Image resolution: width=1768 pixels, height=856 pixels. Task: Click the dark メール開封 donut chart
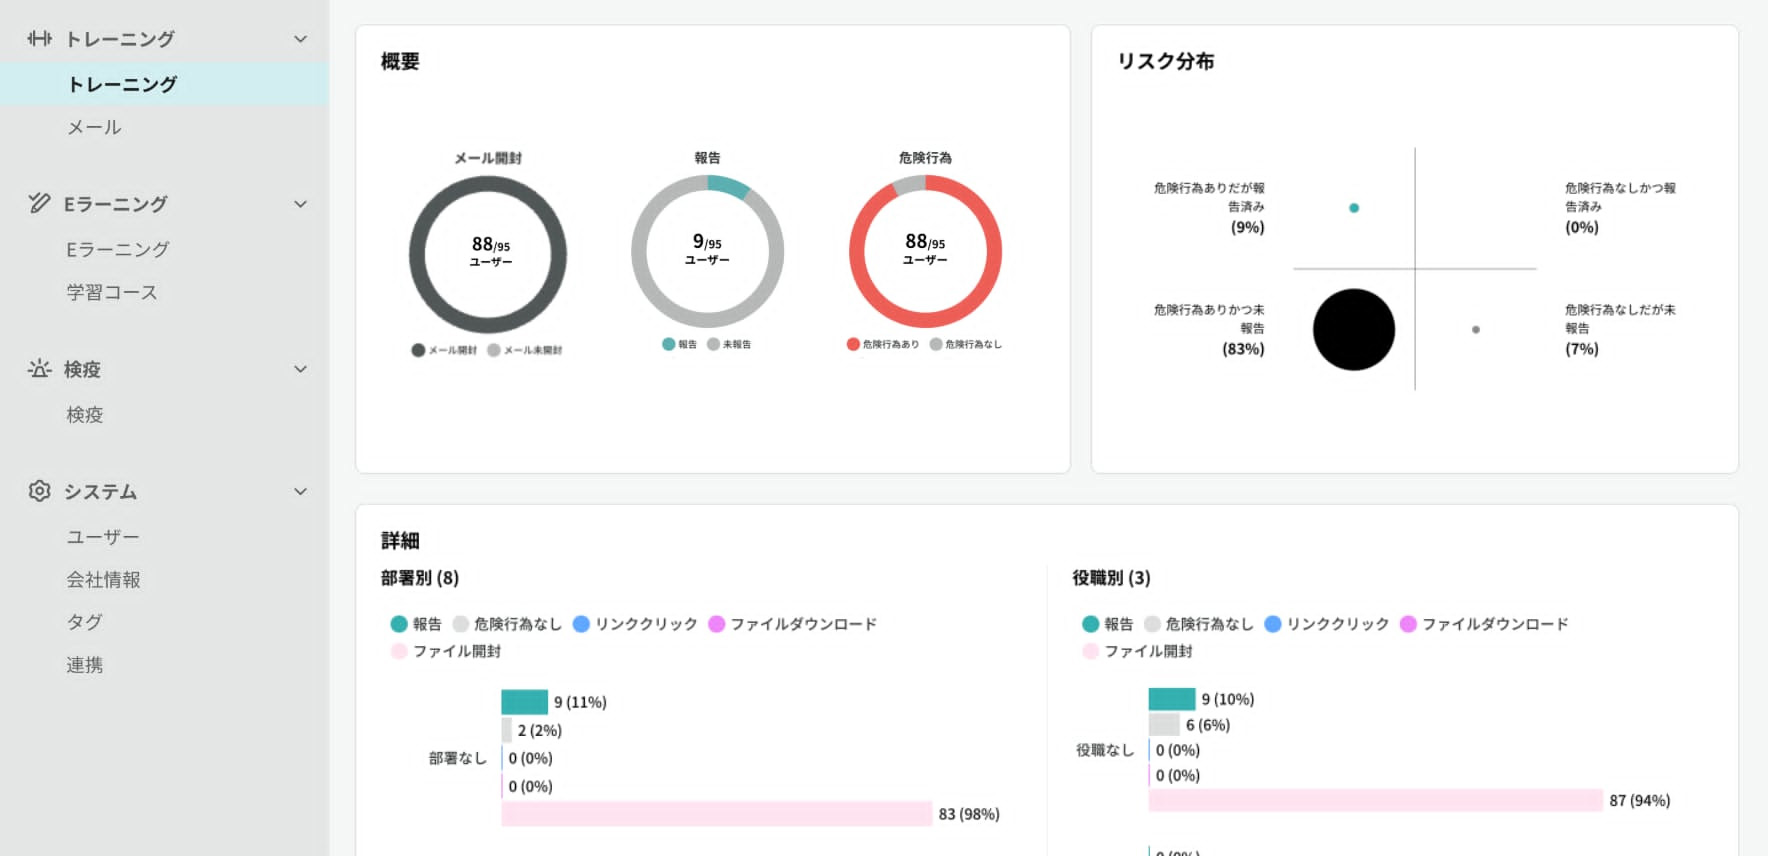[488, 254]
